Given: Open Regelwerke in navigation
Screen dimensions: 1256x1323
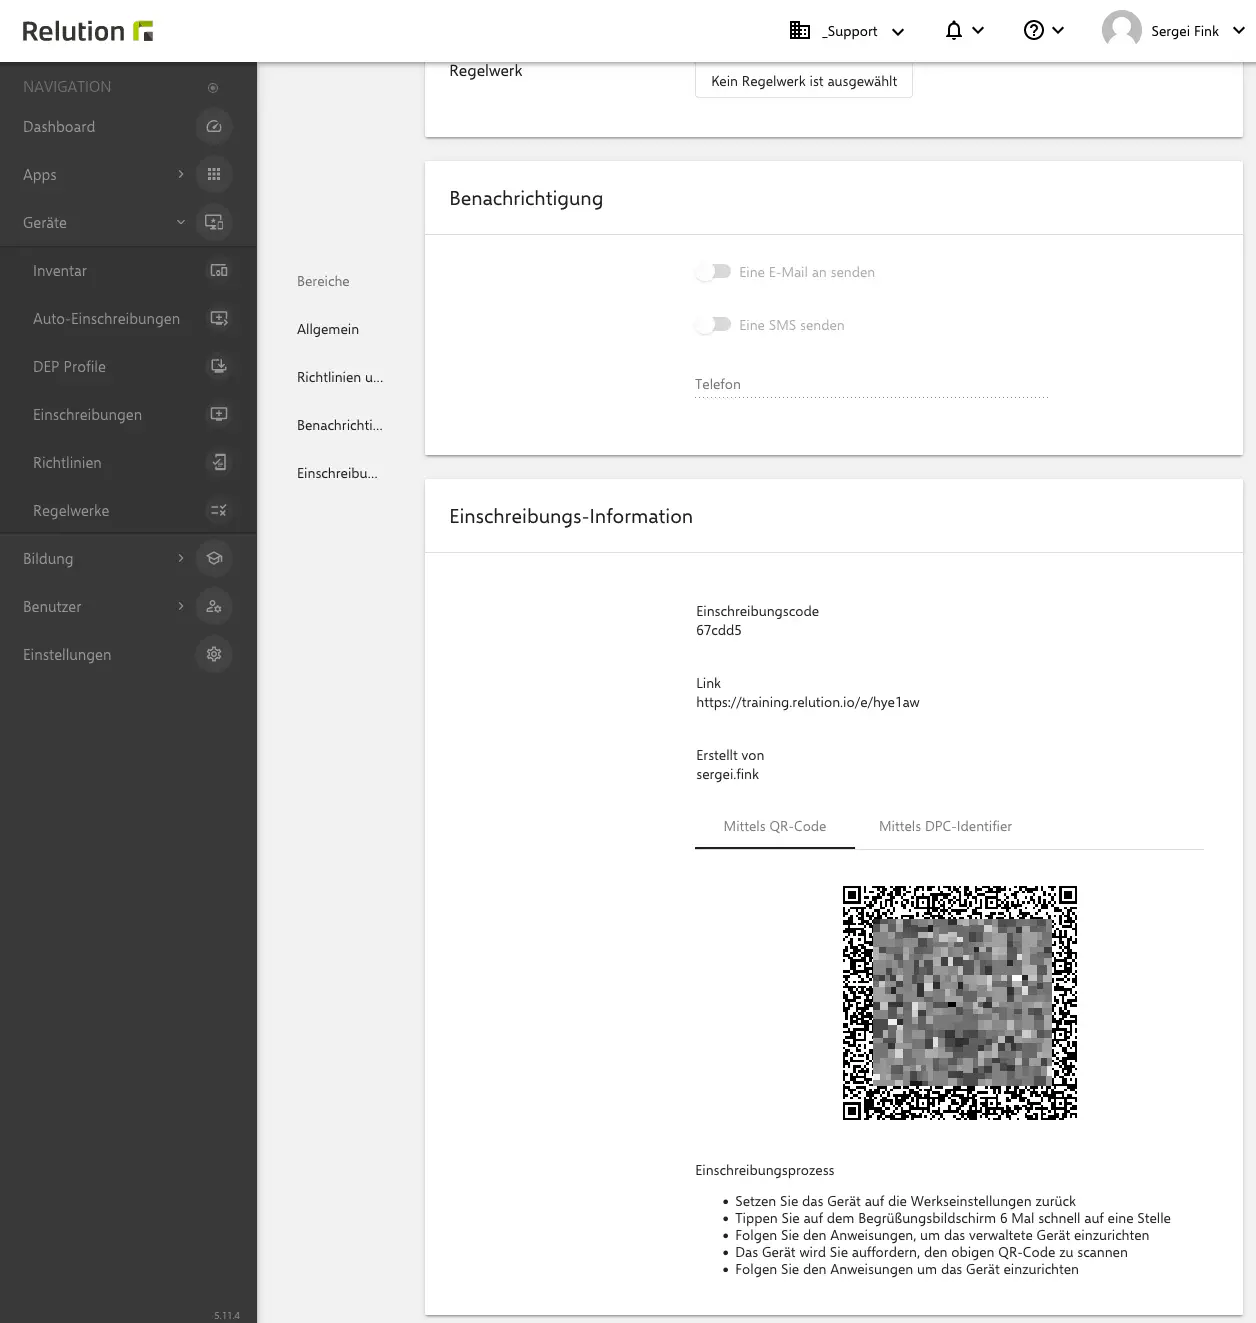Looking at the screenshot, I should pyautogui.click(x=71, y=511).
